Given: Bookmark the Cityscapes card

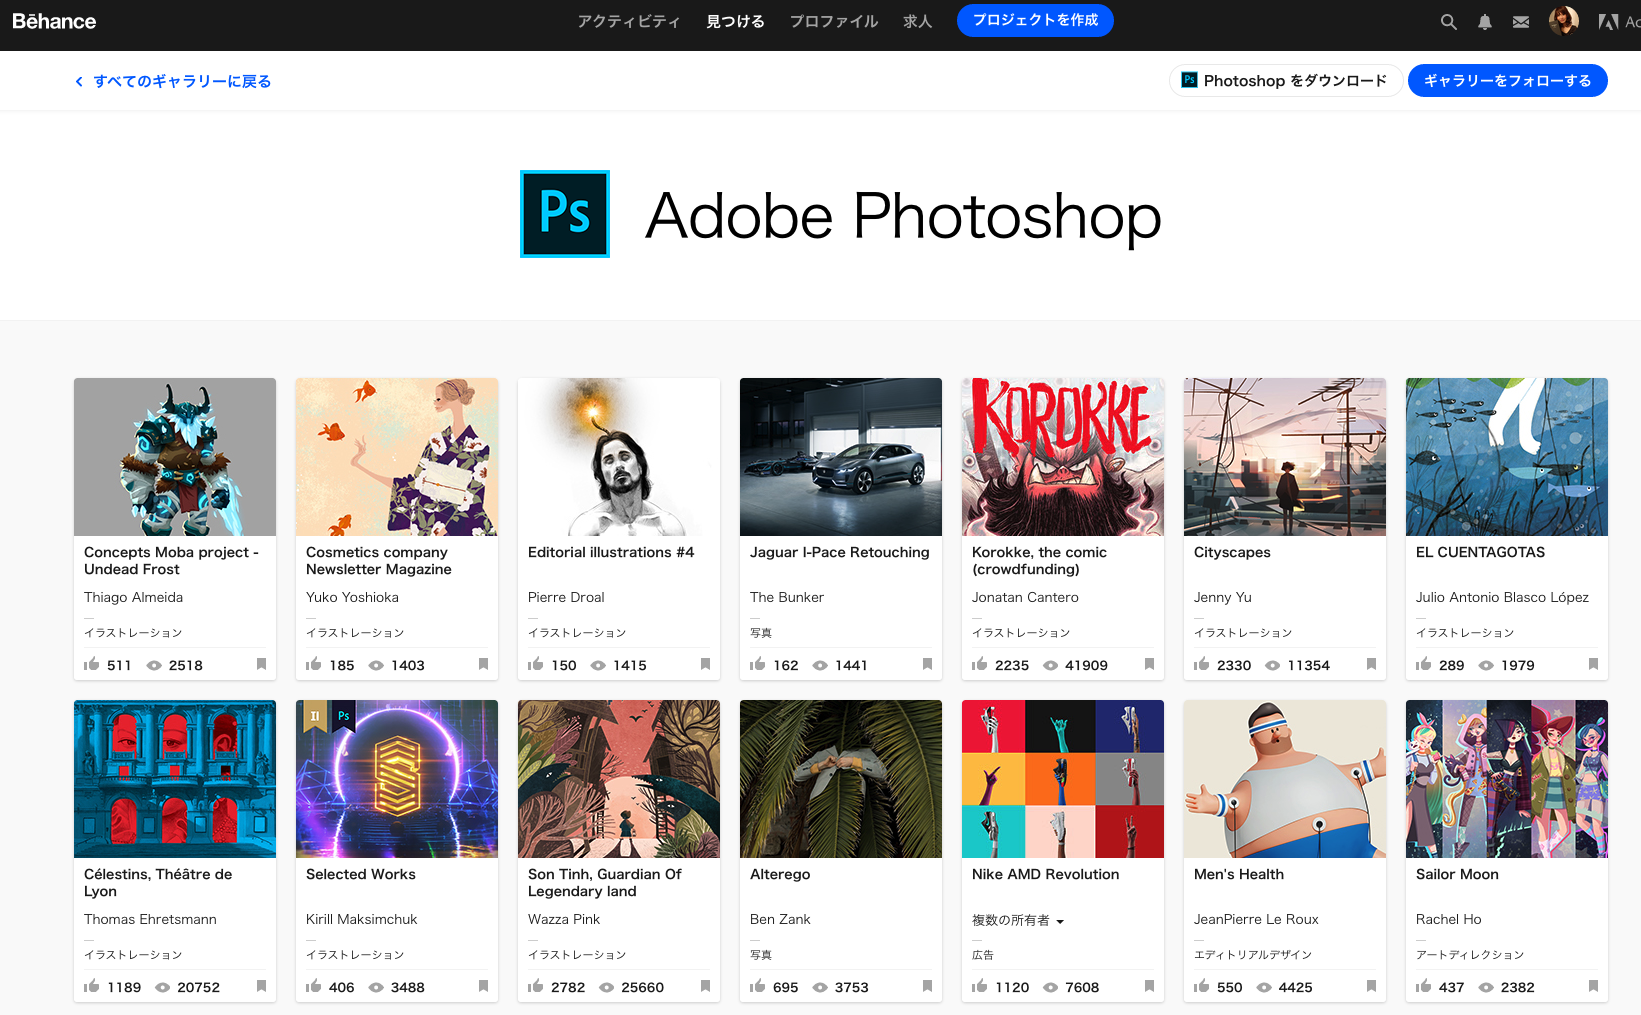Looking at the screenshot, I should (1371, 664).
